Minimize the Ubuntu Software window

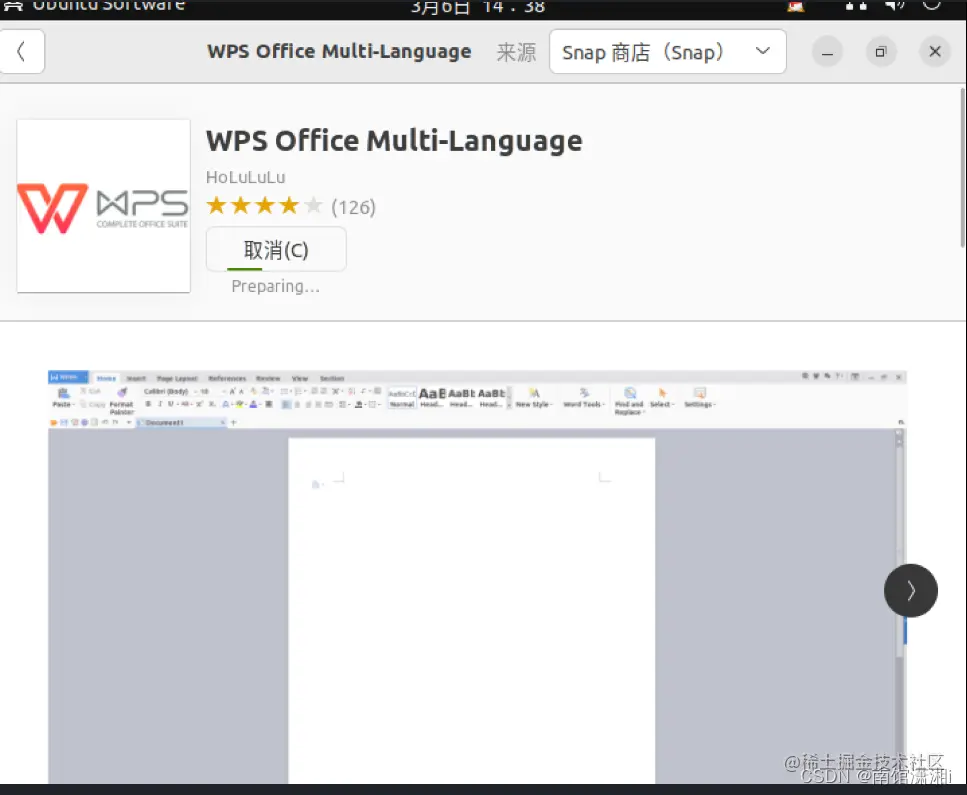point(827,52)
